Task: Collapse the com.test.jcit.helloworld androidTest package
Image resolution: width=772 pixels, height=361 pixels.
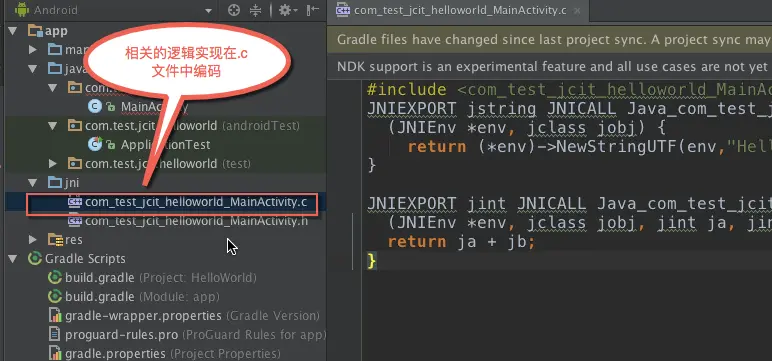Action: point(53,126)
